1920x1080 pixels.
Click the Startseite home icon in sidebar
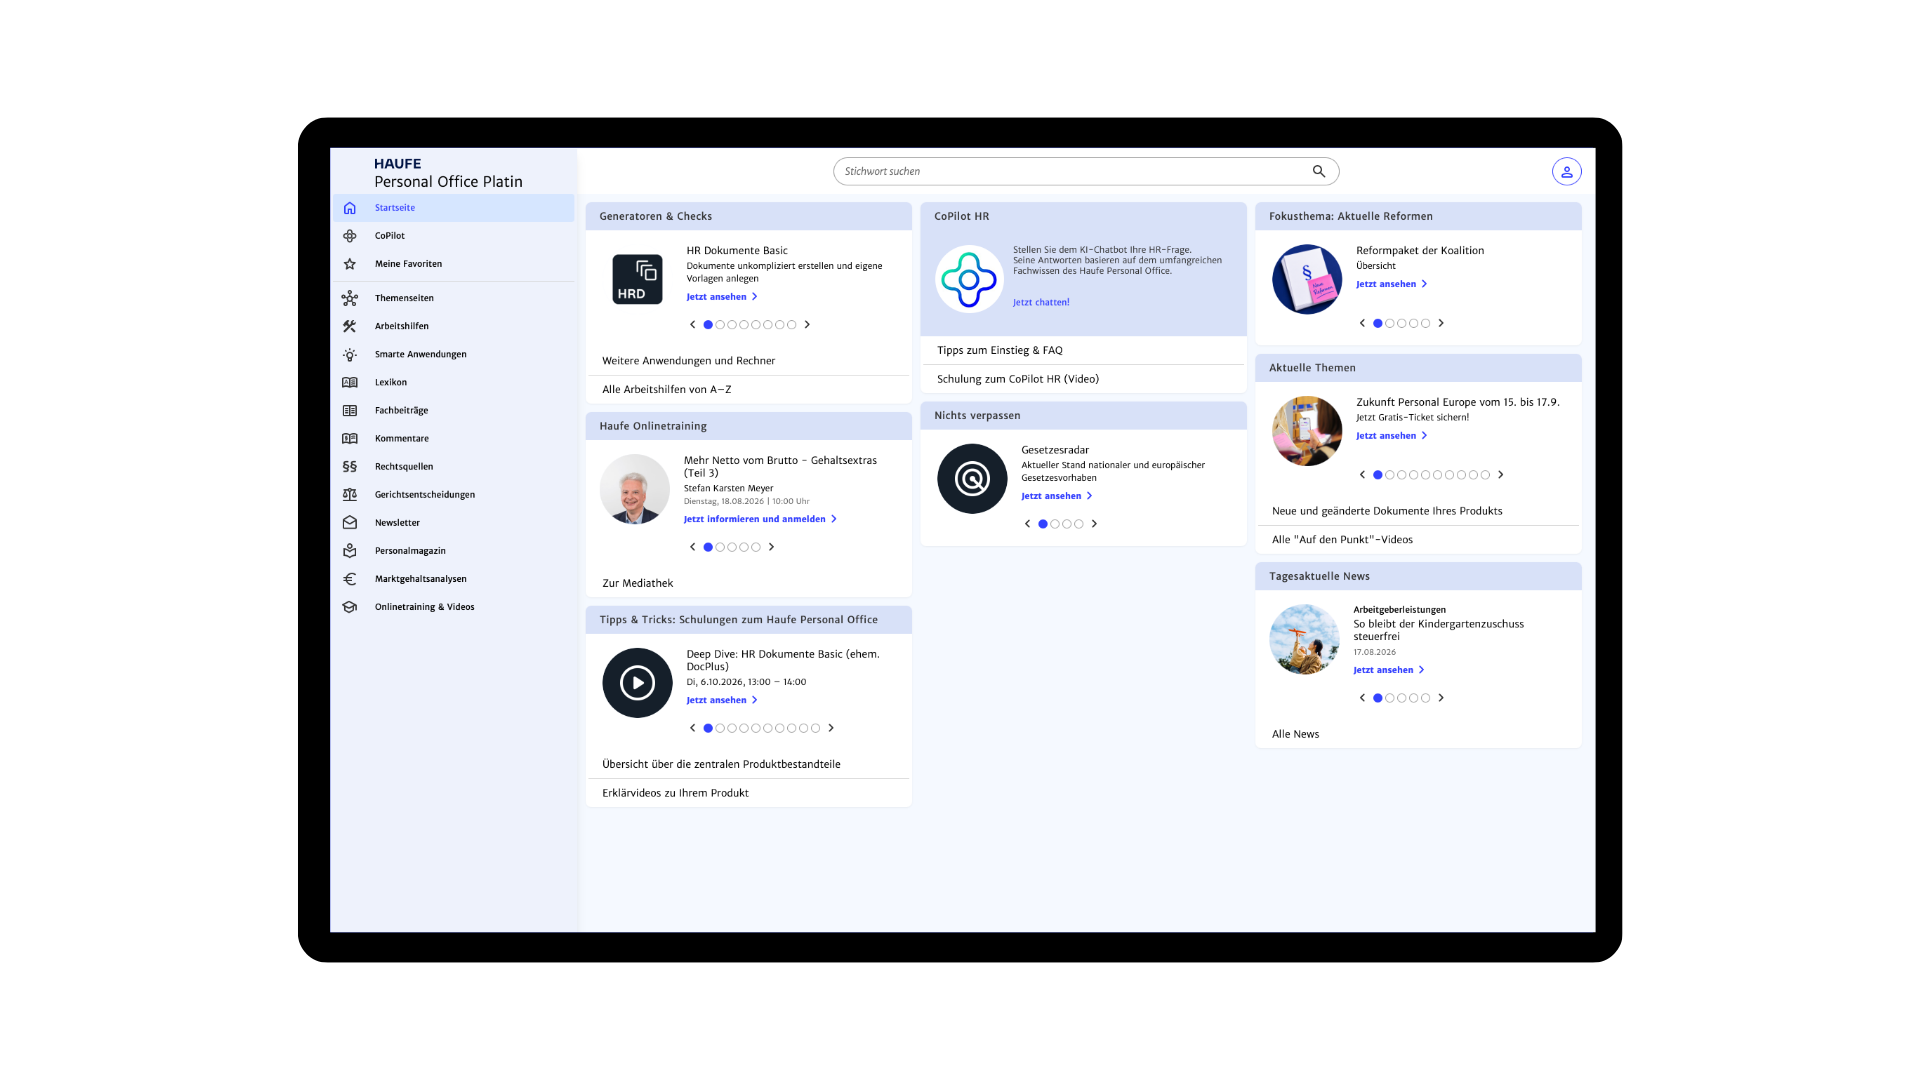[x=349, y=208]
